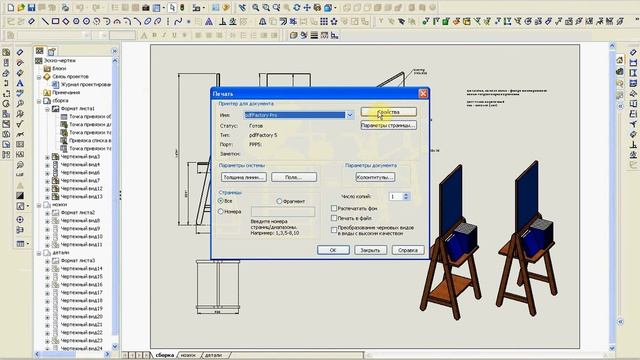Click the 'Закрыть' button

370,250
